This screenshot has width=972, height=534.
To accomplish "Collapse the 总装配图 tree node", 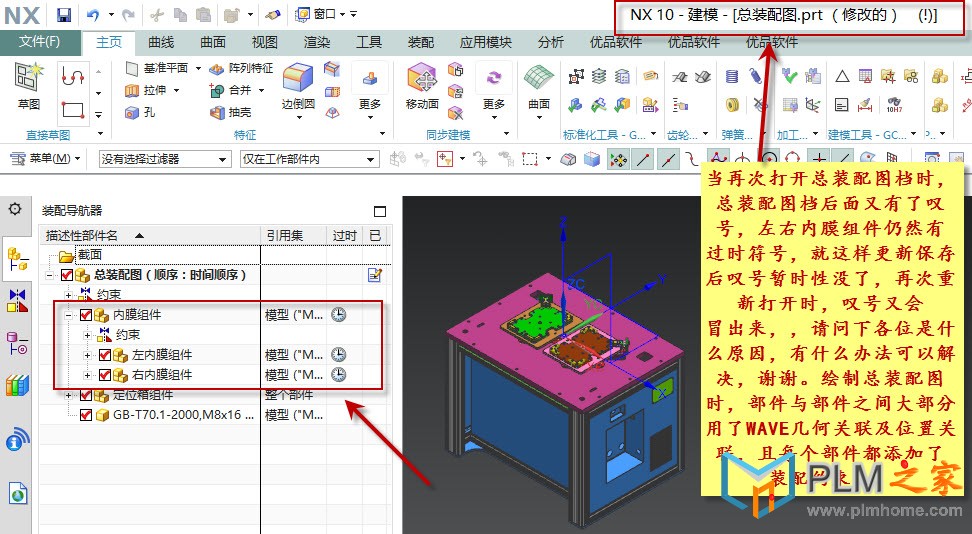I will [49, 275].
